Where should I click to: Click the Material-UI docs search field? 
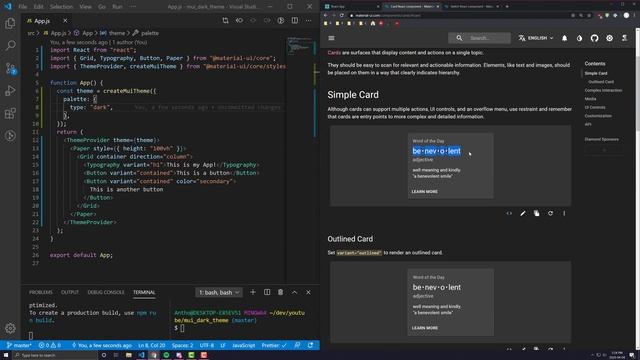pyautogui.click(x=479, y=38)
